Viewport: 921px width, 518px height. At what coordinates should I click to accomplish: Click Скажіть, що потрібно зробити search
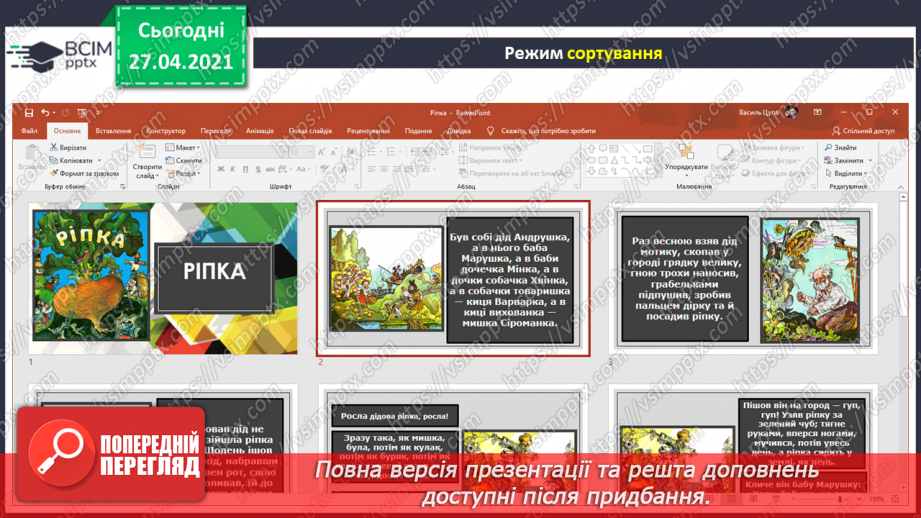[x=548, y=131]
